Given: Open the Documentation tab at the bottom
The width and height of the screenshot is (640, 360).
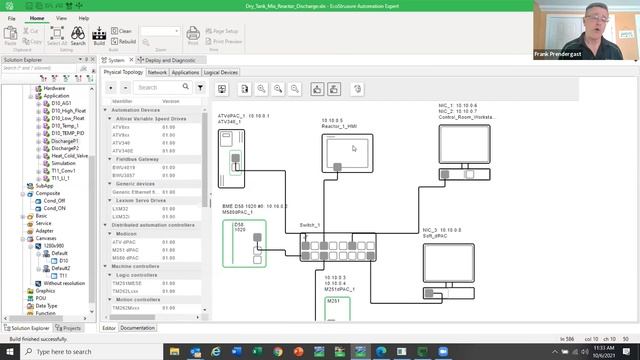Looking at the screenshot, I should pyautogui.click(x=138, y=328).
